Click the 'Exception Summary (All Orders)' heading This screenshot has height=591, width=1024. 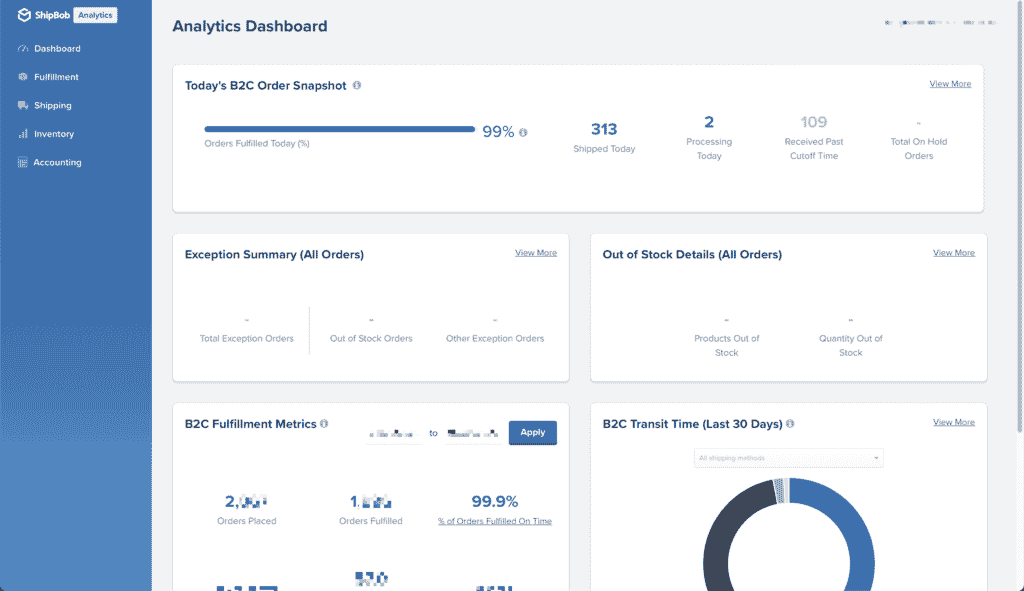pyautogui.click(x=274, y=255)
